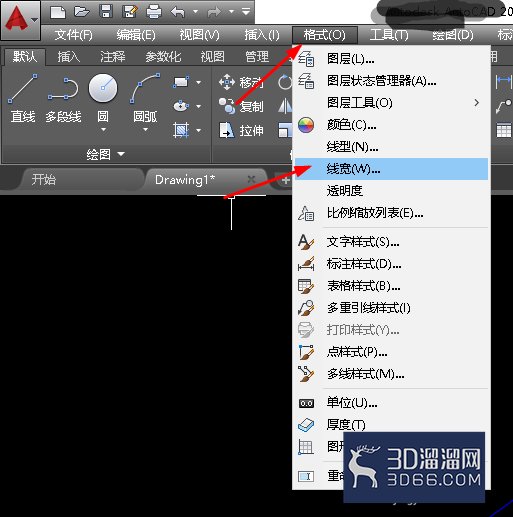Expand the Layer Tools (图层工具) submenu arrow
This screenshot has height=517, width=513.
[477, 103]
